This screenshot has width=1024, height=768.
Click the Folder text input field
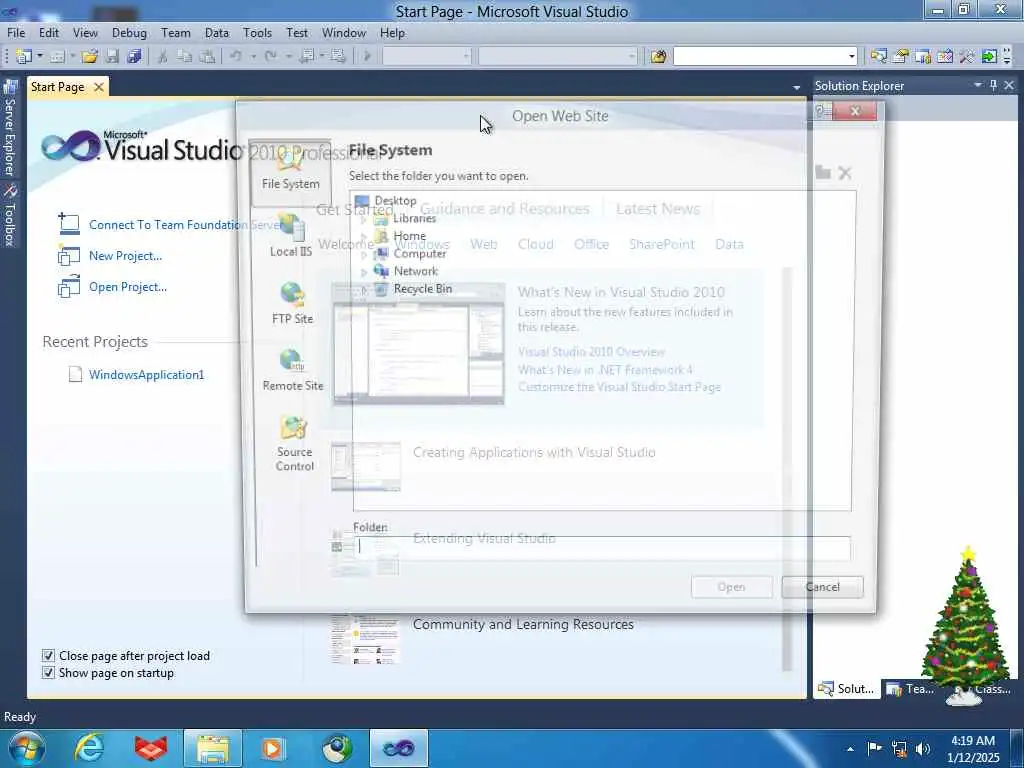click(x=601, y=548)
